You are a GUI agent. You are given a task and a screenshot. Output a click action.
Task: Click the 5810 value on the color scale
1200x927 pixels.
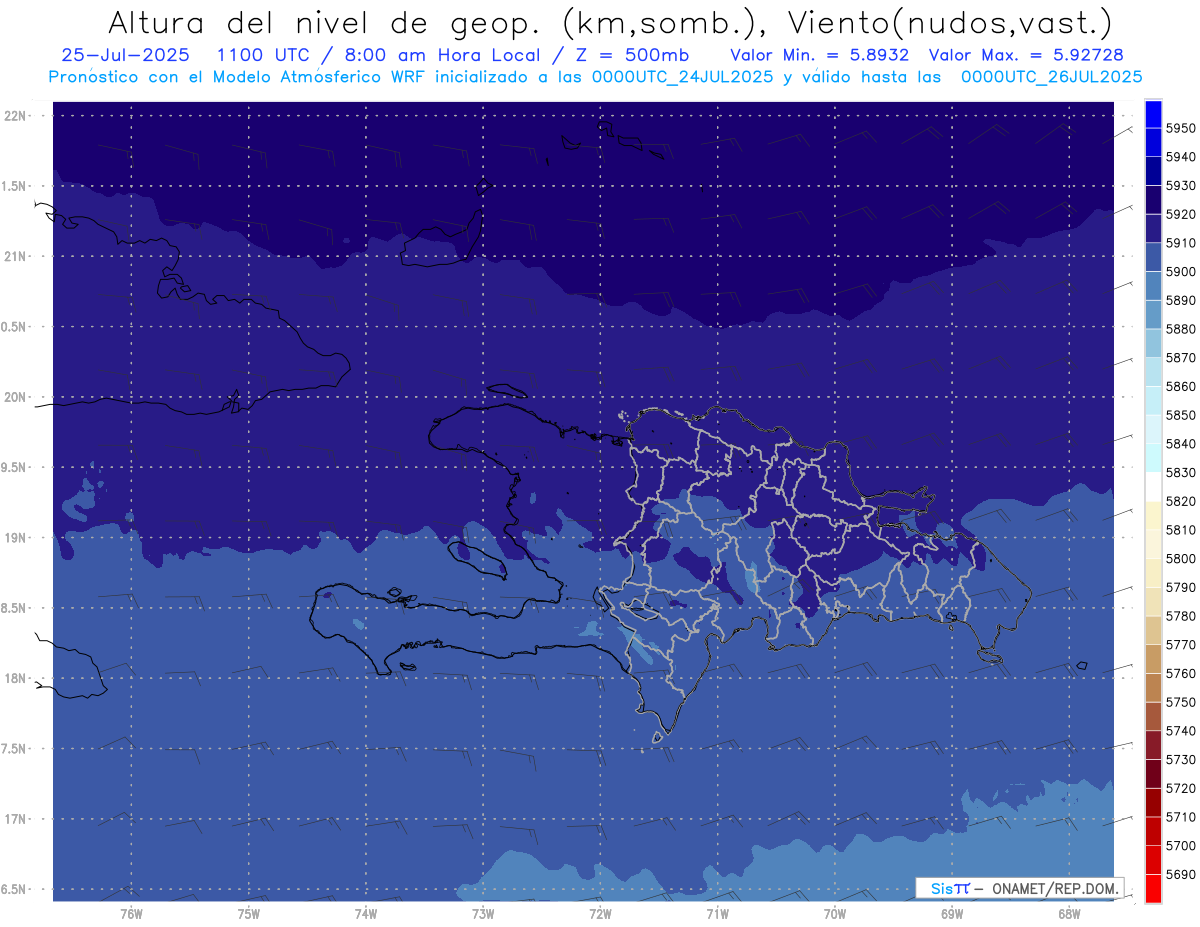point(1181,530)
